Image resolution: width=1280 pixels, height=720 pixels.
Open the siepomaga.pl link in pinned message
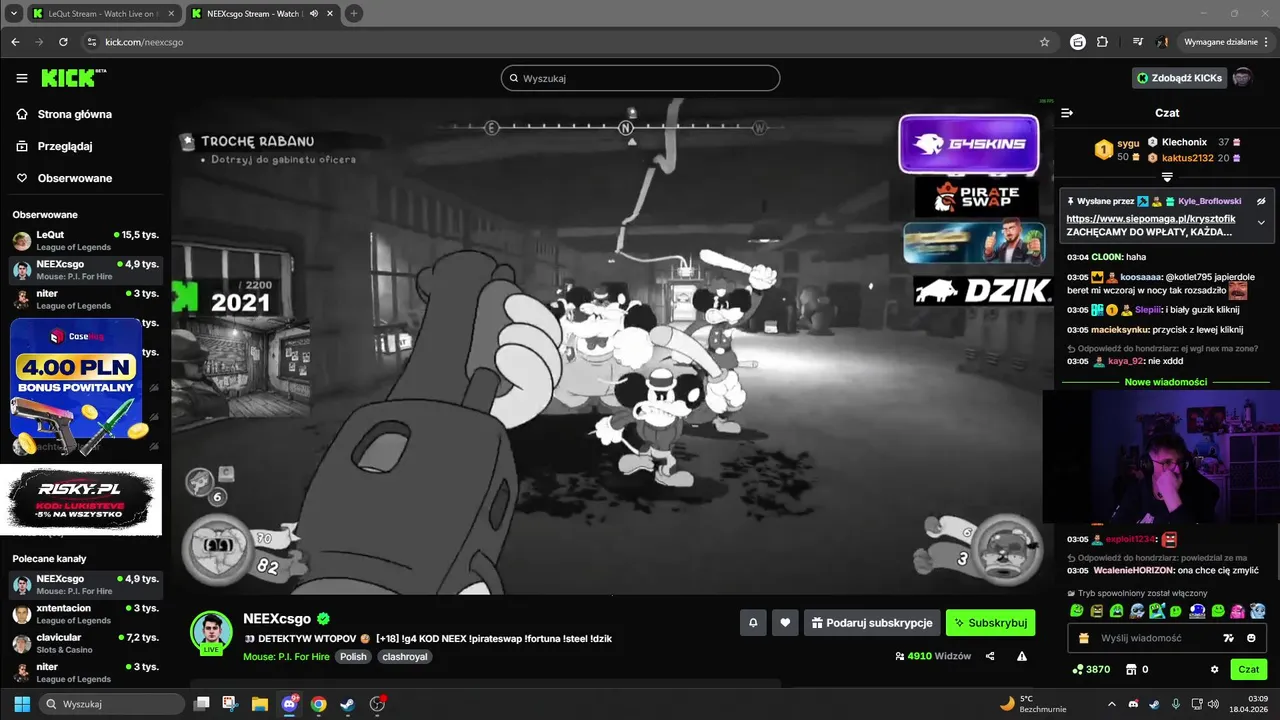(x=1150, y=218)
